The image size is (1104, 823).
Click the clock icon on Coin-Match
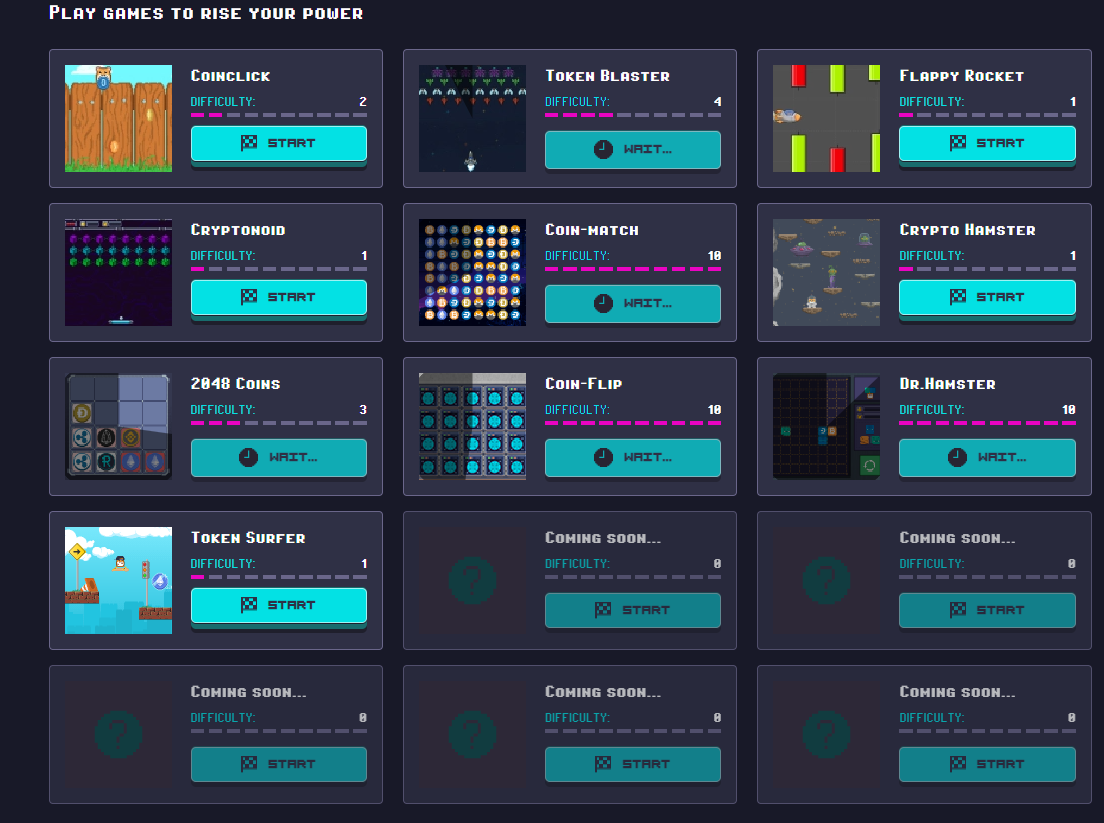coord(603,303)
